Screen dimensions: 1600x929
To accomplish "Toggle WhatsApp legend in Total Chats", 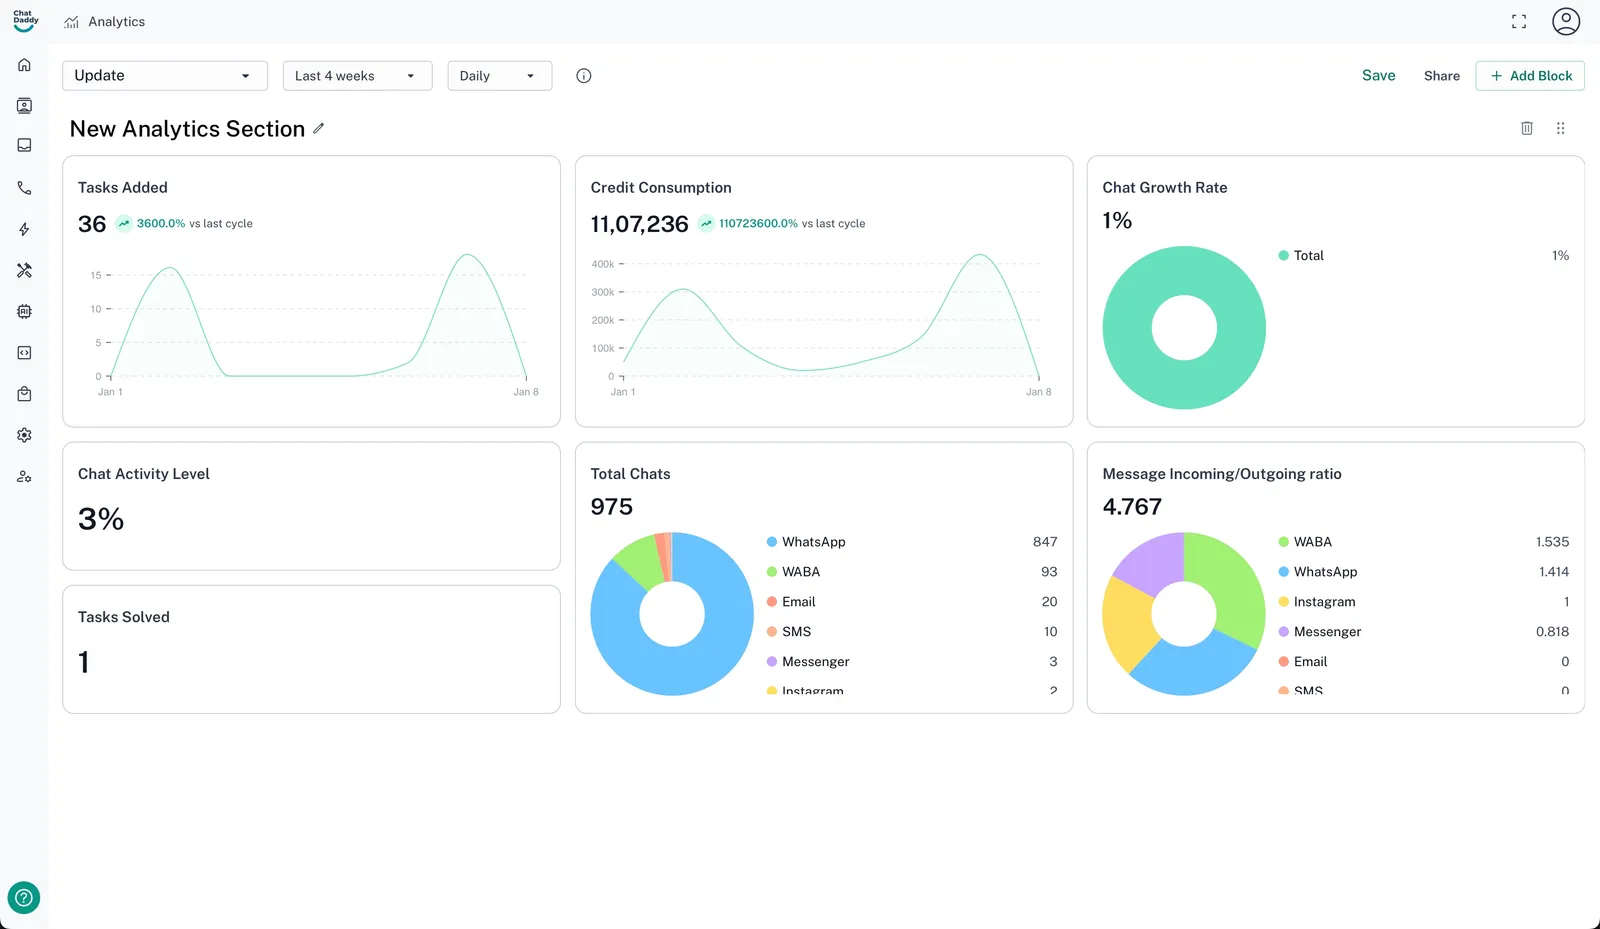I will pyautogui.click(x=813, y=542).
